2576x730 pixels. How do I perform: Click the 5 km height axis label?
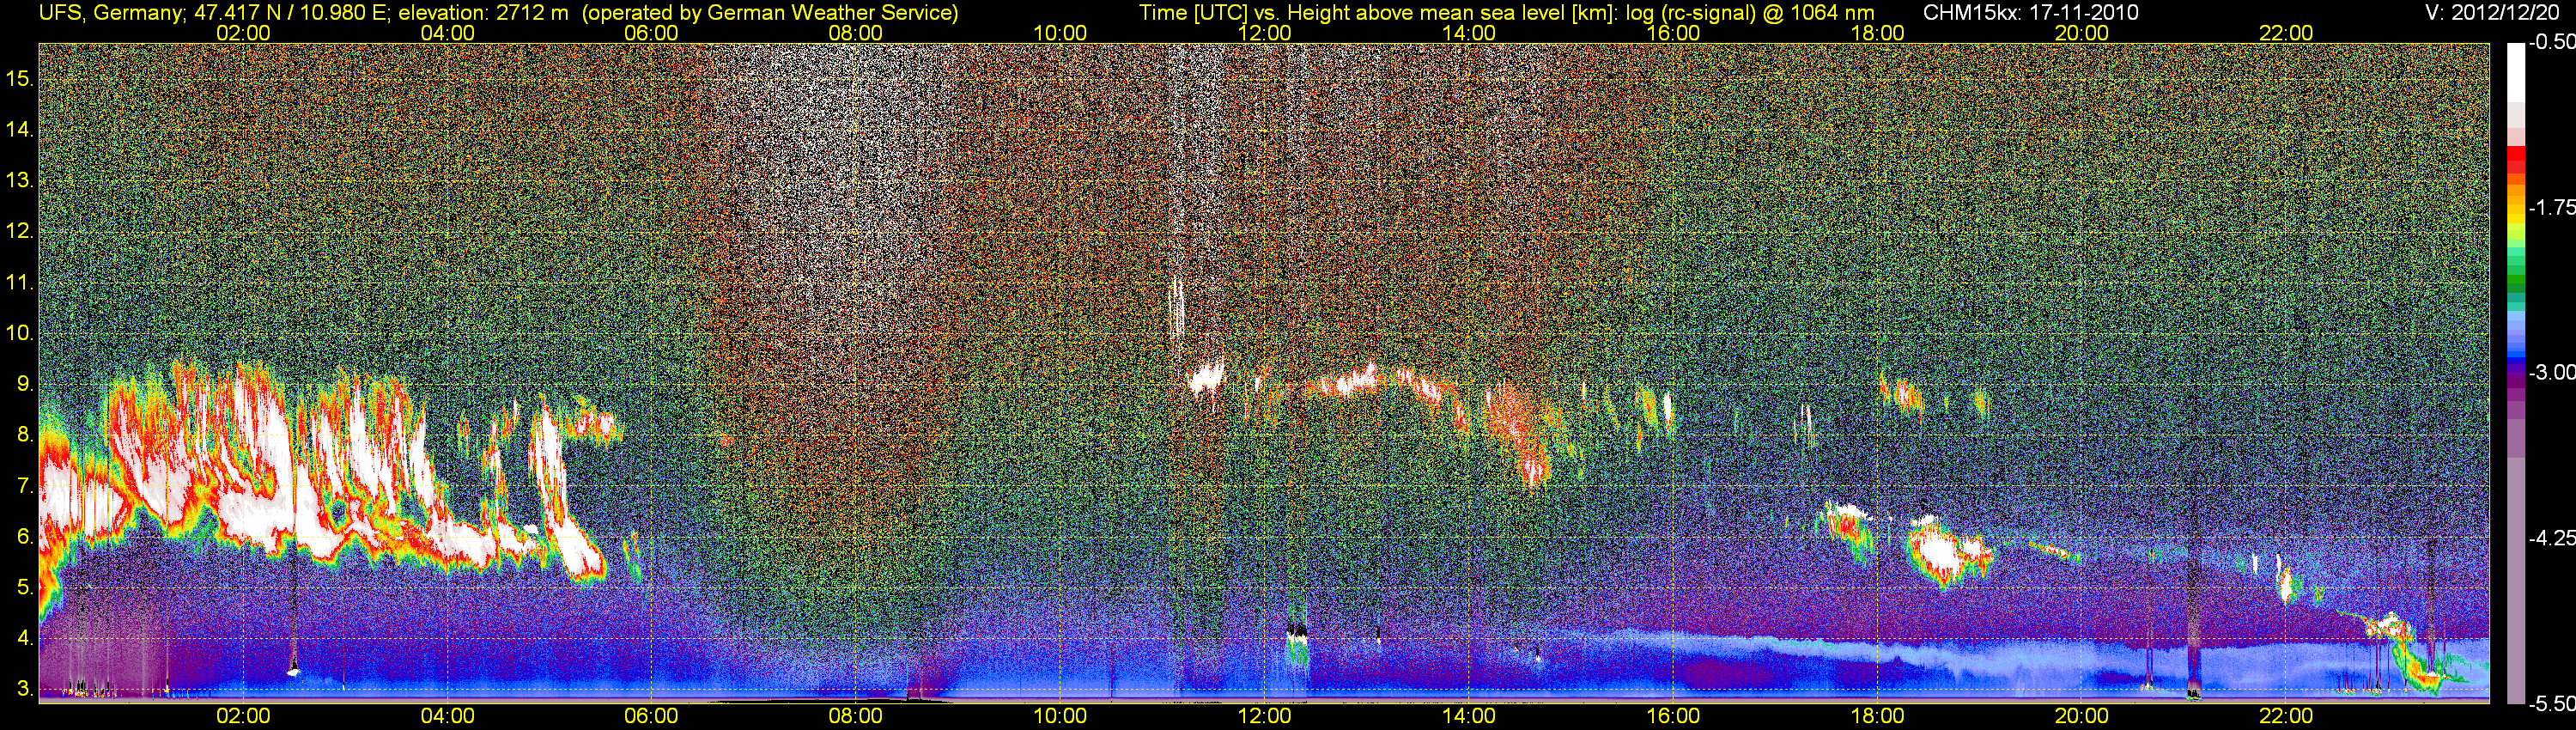click(x=25, y=587)
